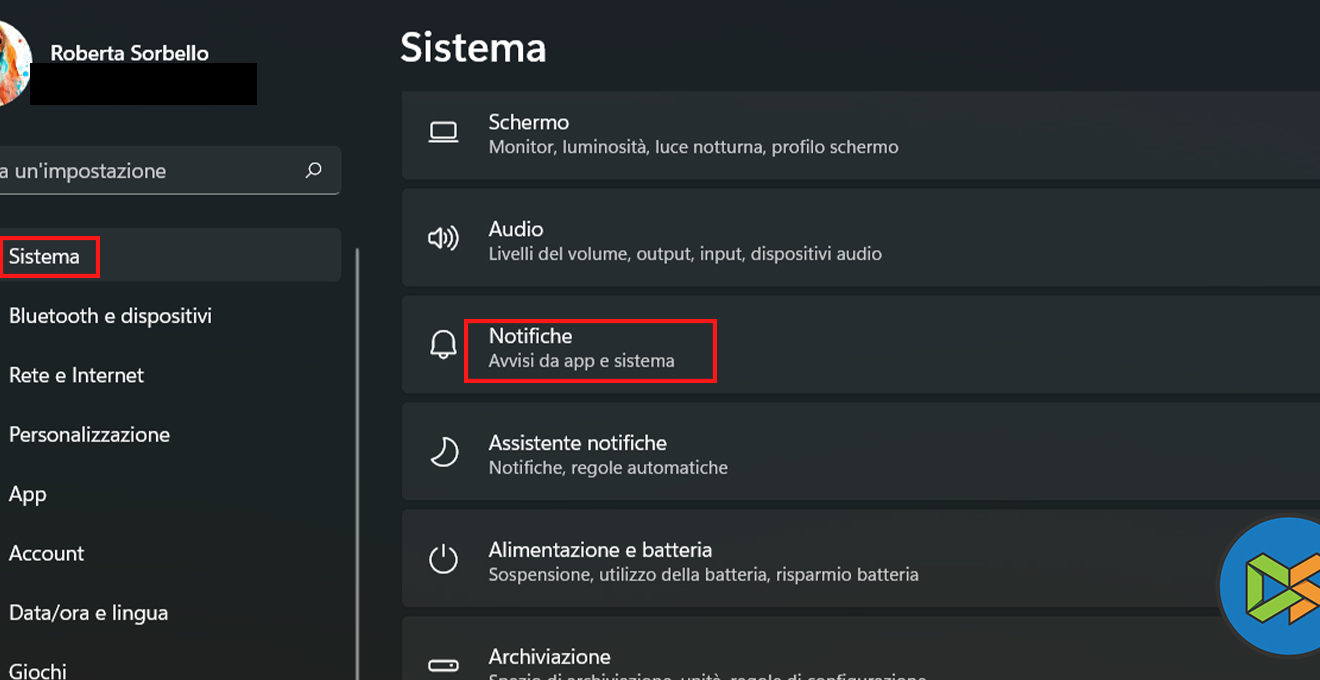
Task: Click the sidebar vertical scrollbar
Action: click(357, 450)
